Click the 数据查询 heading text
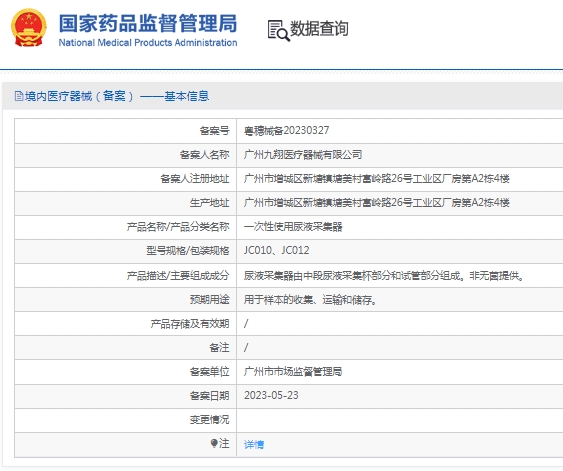 pos(319,29)
